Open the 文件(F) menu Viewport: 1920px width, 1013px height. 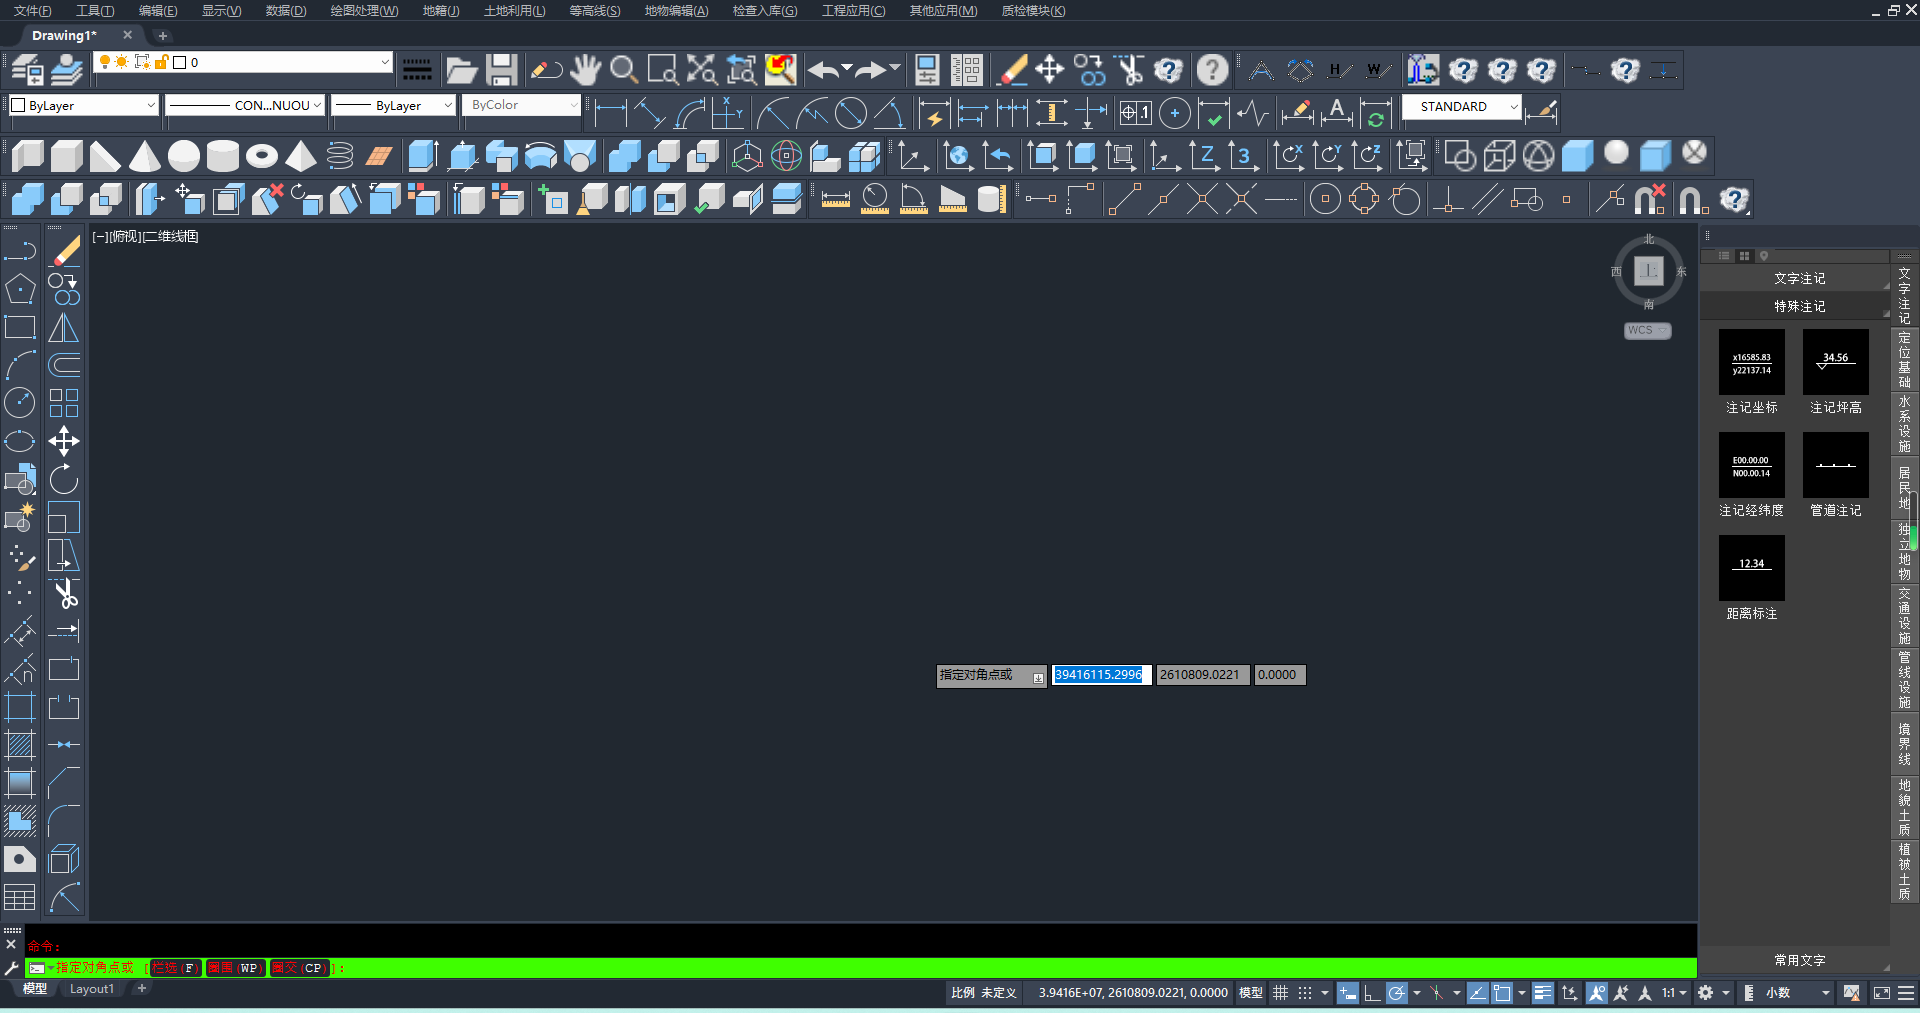coord(32,11)
